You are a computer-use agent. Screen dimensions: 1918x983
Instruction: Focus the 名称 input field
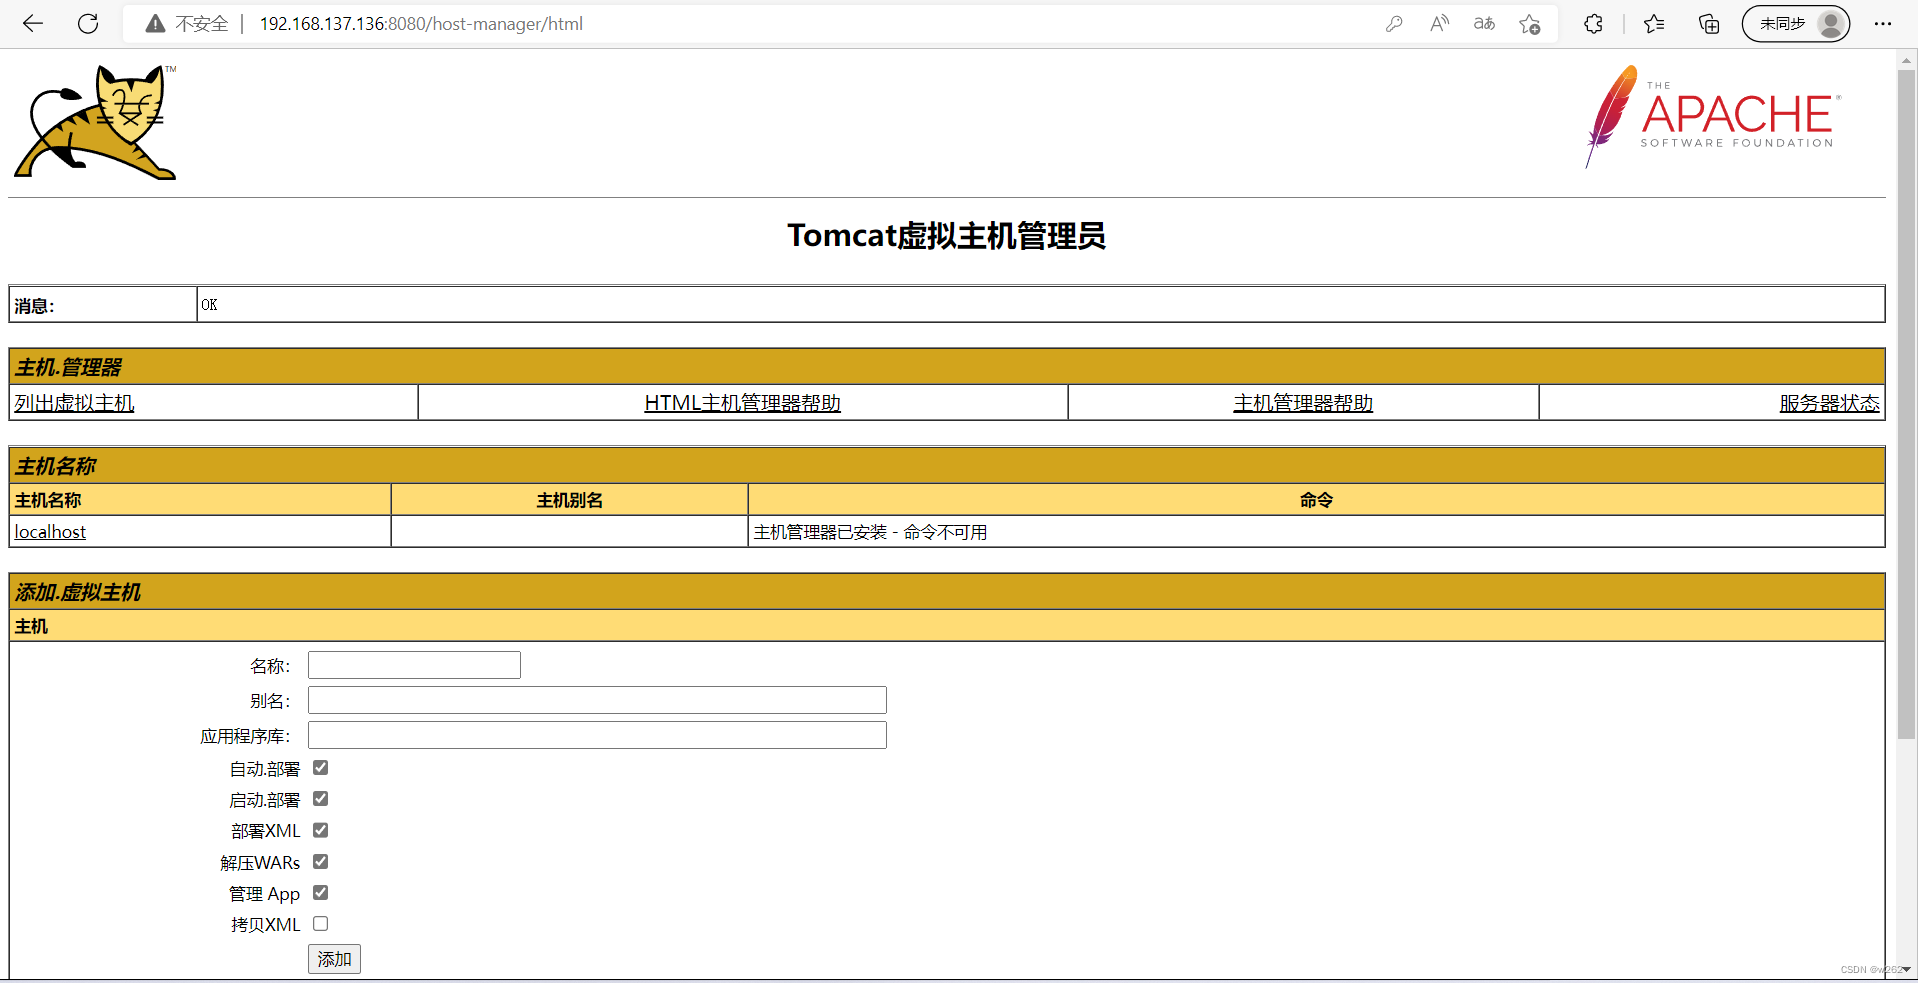(x=414, y=665)
